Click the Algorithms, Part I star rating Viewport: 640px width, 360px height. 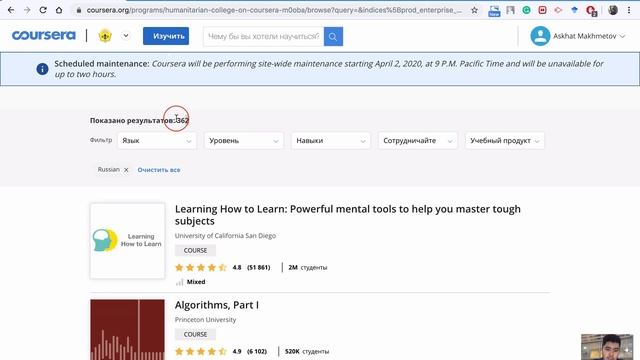point(201,351)
